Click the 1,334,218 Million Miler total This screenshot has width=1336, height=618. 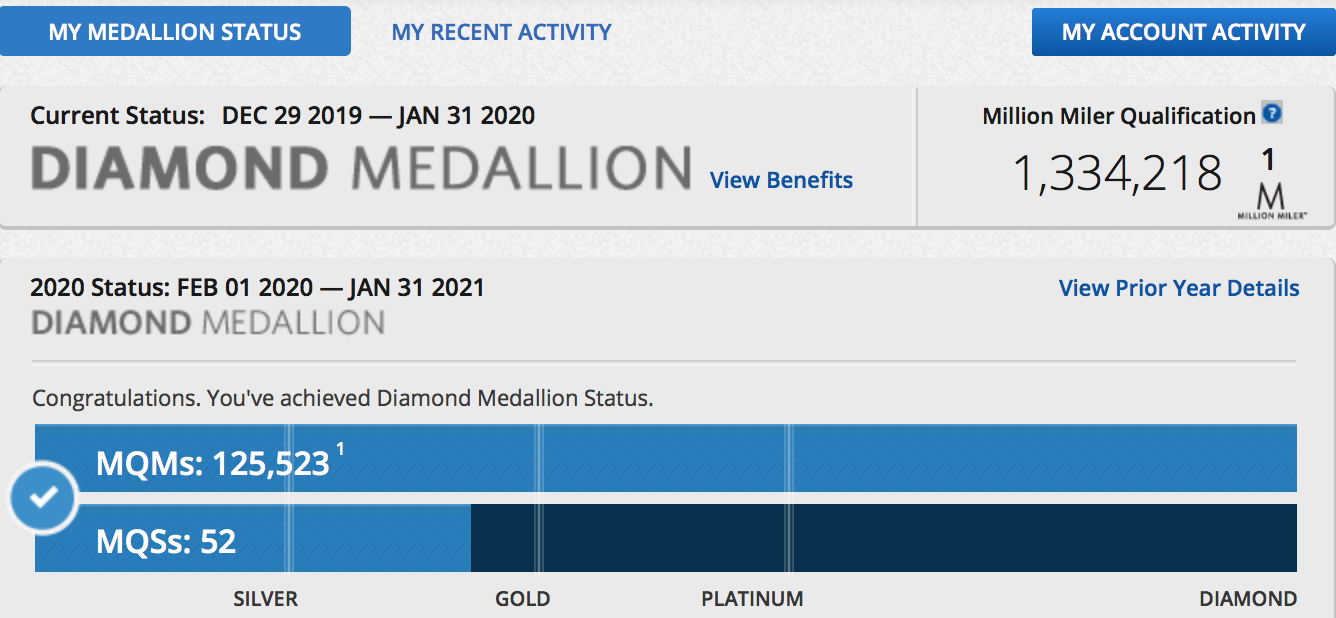click(1117, 173)
